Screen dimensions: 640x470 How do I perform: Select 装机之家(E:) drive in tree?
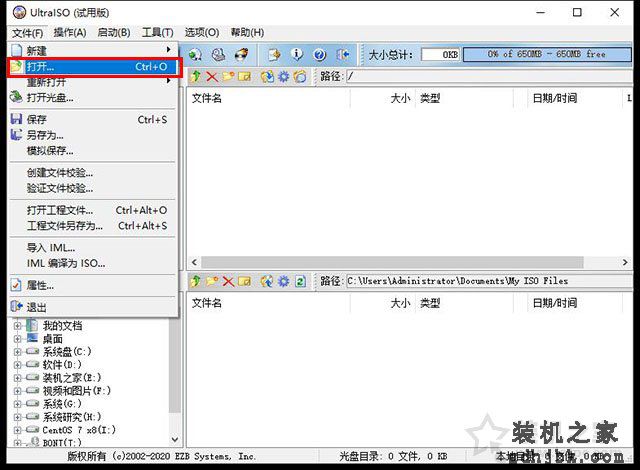[72, 378]
